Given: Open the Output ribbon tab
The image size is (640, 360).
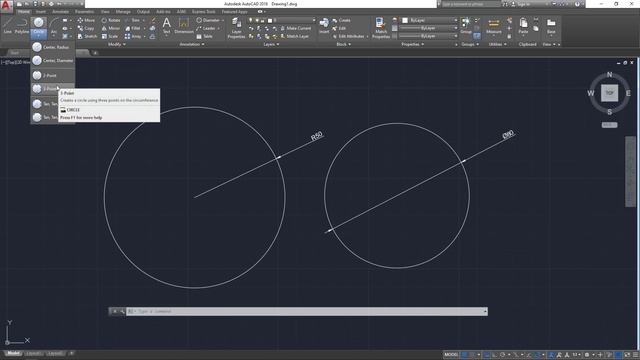Looking at the screenshot, I should coord(143,11).
